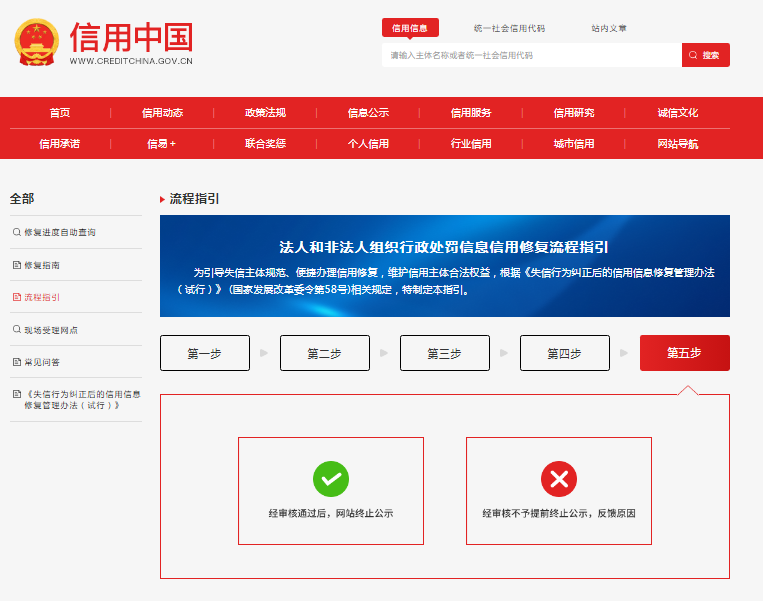Click the magnifier icon beside 现场受理网点
The image size is (763, 601).
click(x=16, y=329)
